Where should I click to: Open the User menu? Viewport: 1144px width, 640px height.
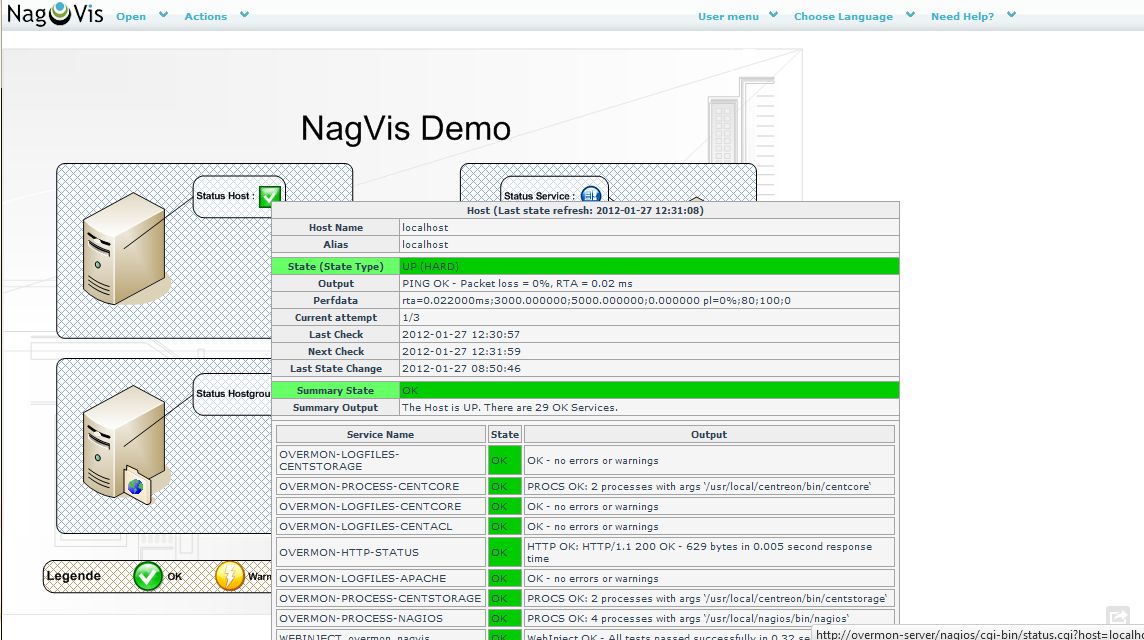pos(728,16)
